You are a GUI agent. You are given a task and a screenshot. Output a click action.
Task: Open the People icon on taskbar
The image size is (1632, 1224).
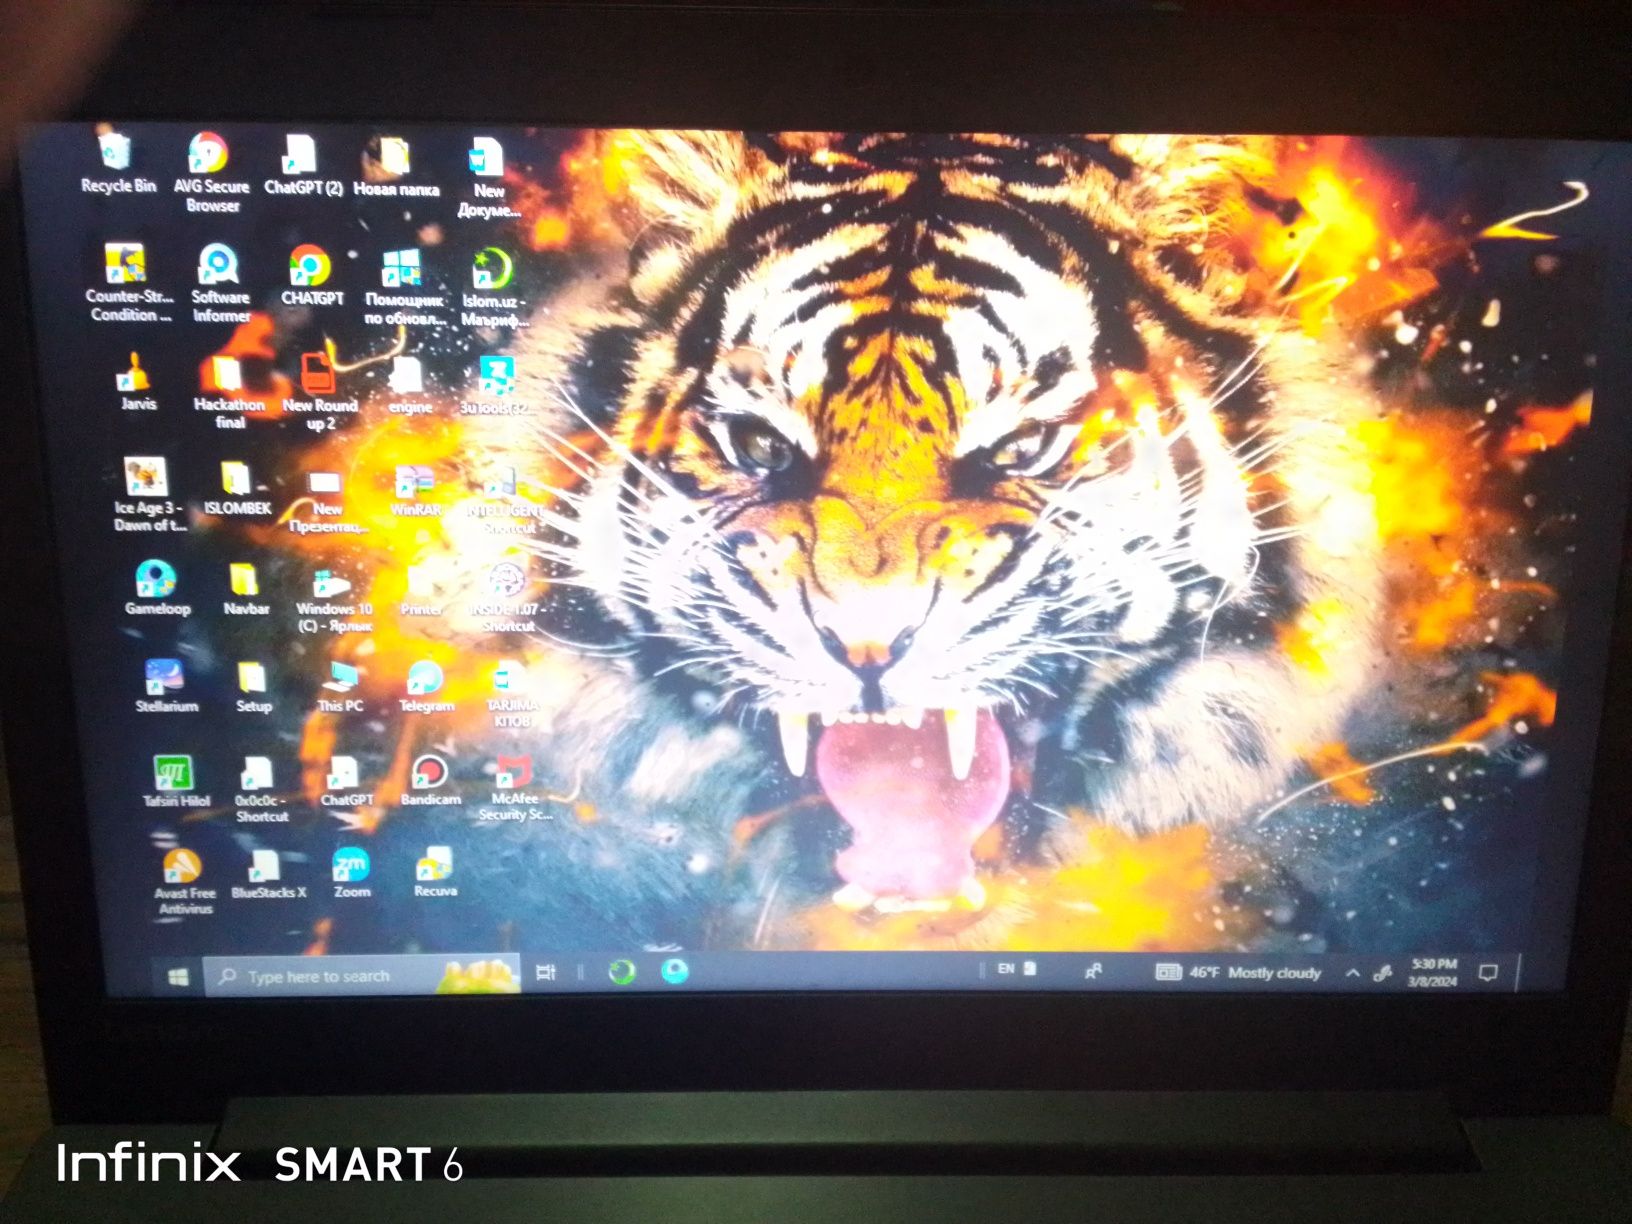tap(1093, 970)
